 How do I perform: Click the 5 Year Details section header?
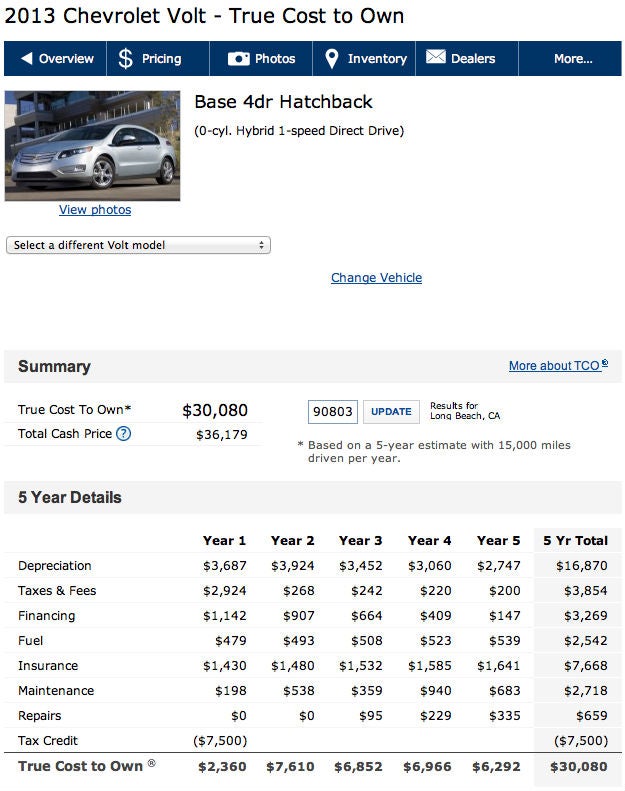point(70,497)
